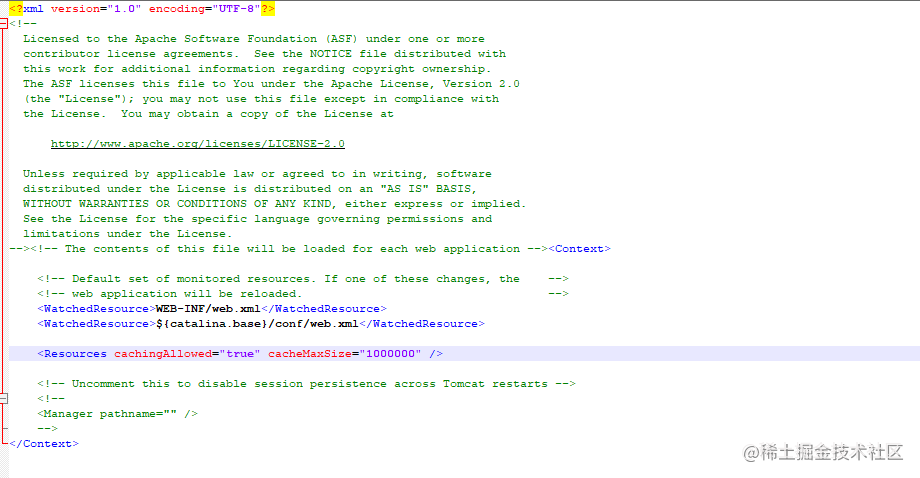Click the line "Unless required by applicable law"
The image size is (920, 478).
point(257,174)
